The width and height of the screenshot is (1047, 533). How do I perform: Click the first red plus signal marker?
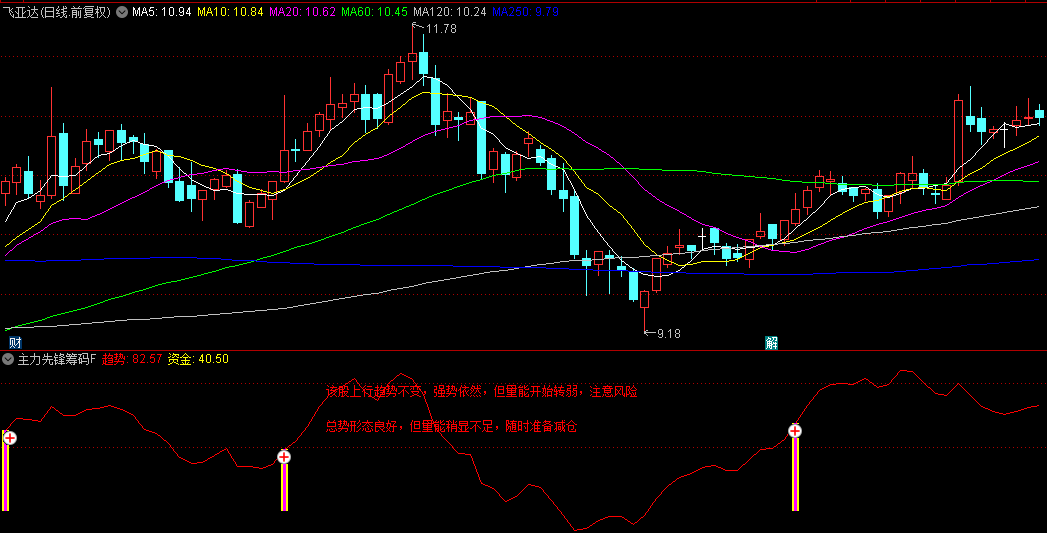click(9, 438)
